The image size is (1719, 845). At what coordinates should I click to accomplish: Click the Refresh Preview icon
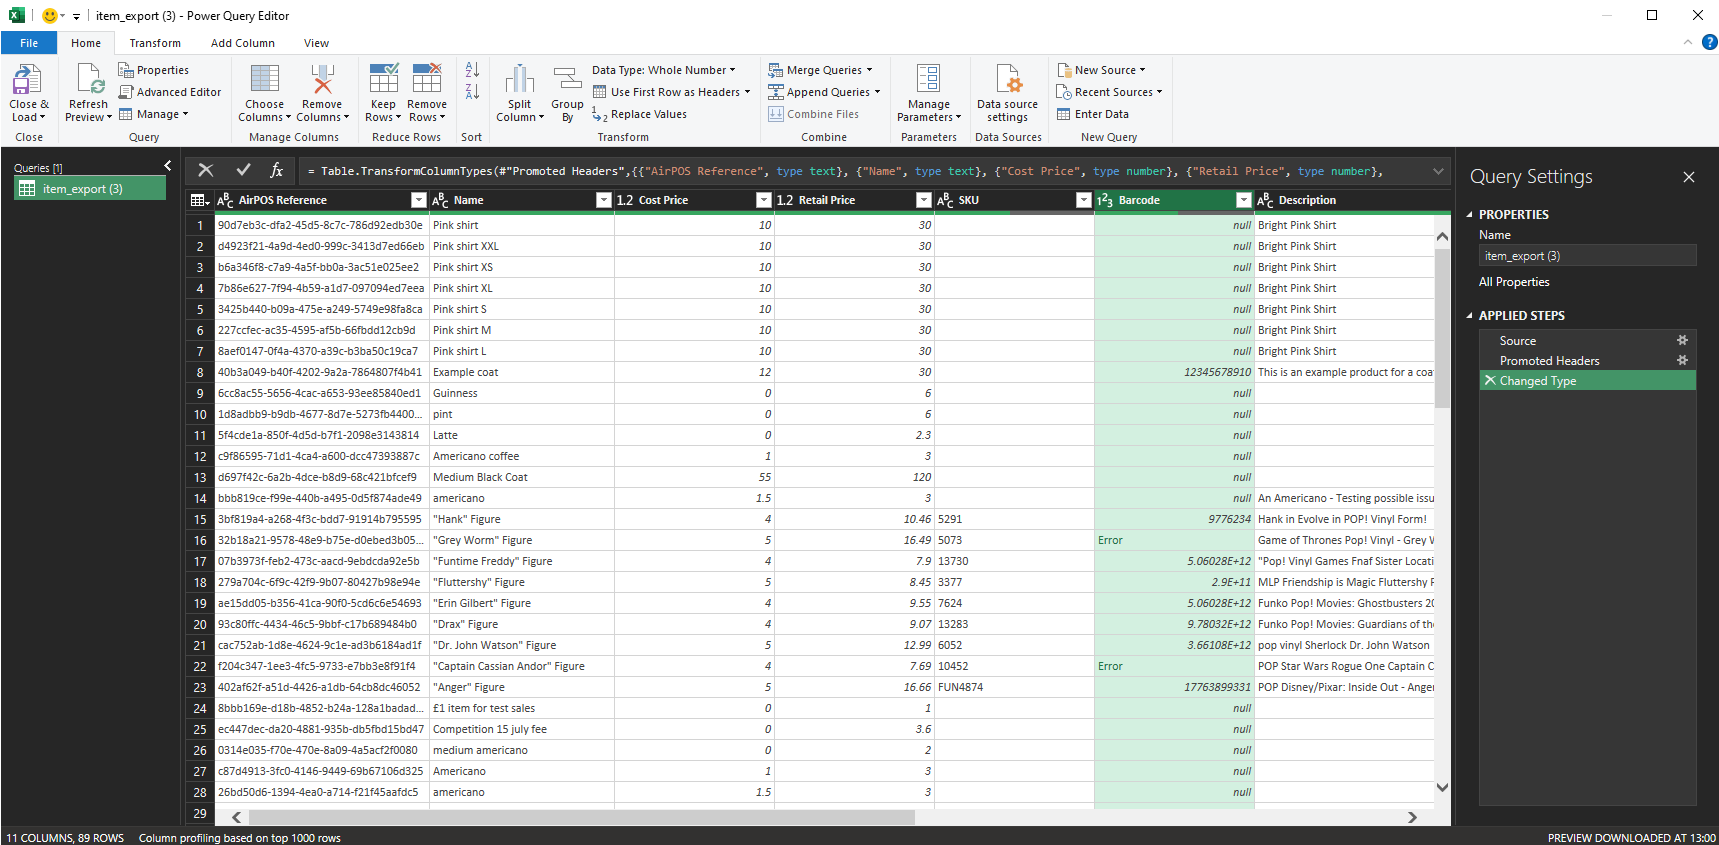tap(89, 80)
